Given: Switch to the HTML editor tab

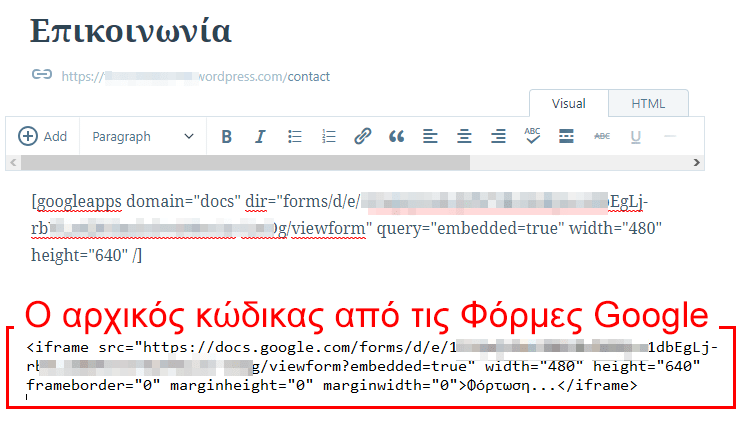Looking at the screenshot, I should tap(648, 103).
